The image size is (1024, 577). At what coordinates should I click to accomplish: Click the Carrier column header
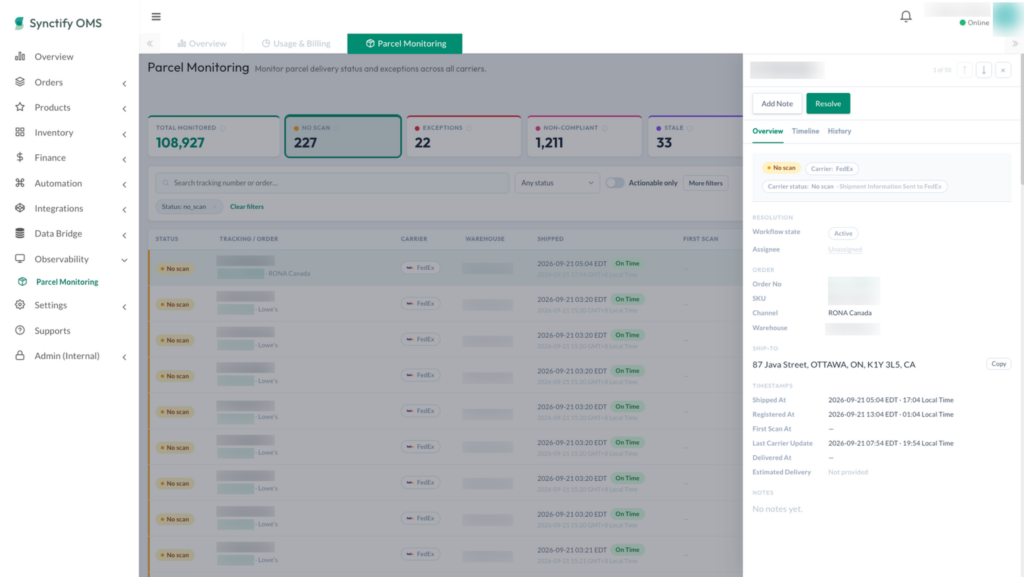pyautogui.click(x=414, y=239)
